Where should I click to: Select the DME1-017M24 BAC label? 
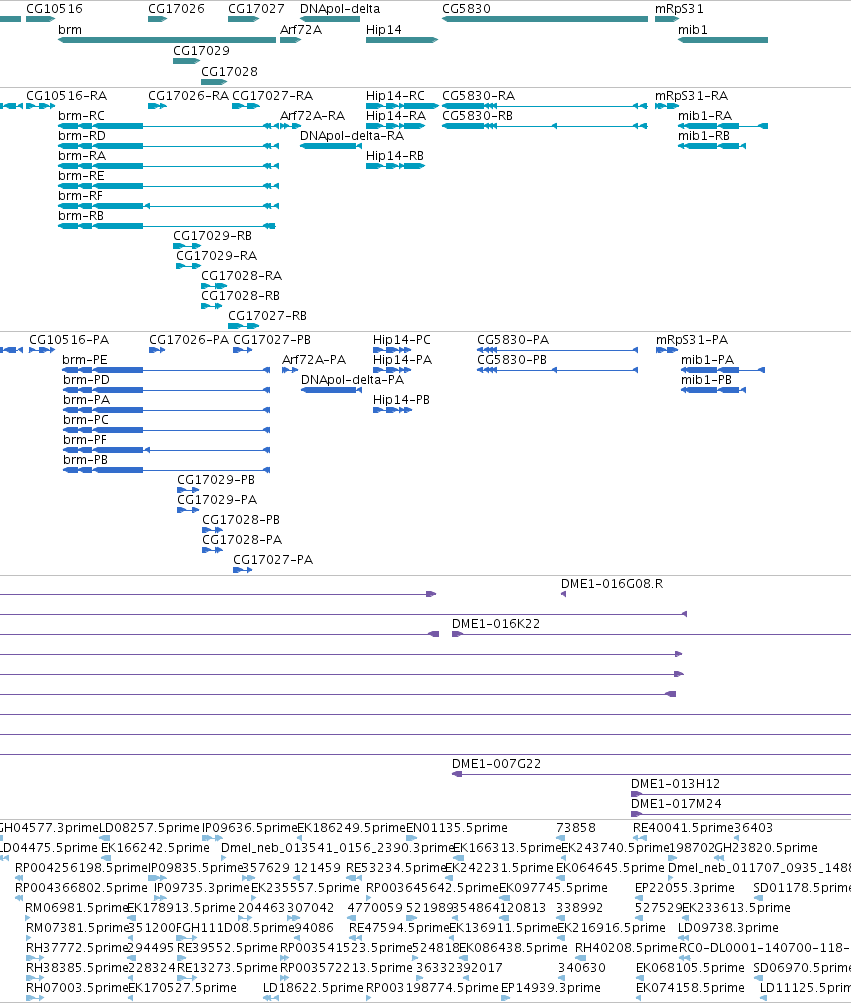point(676,804)
